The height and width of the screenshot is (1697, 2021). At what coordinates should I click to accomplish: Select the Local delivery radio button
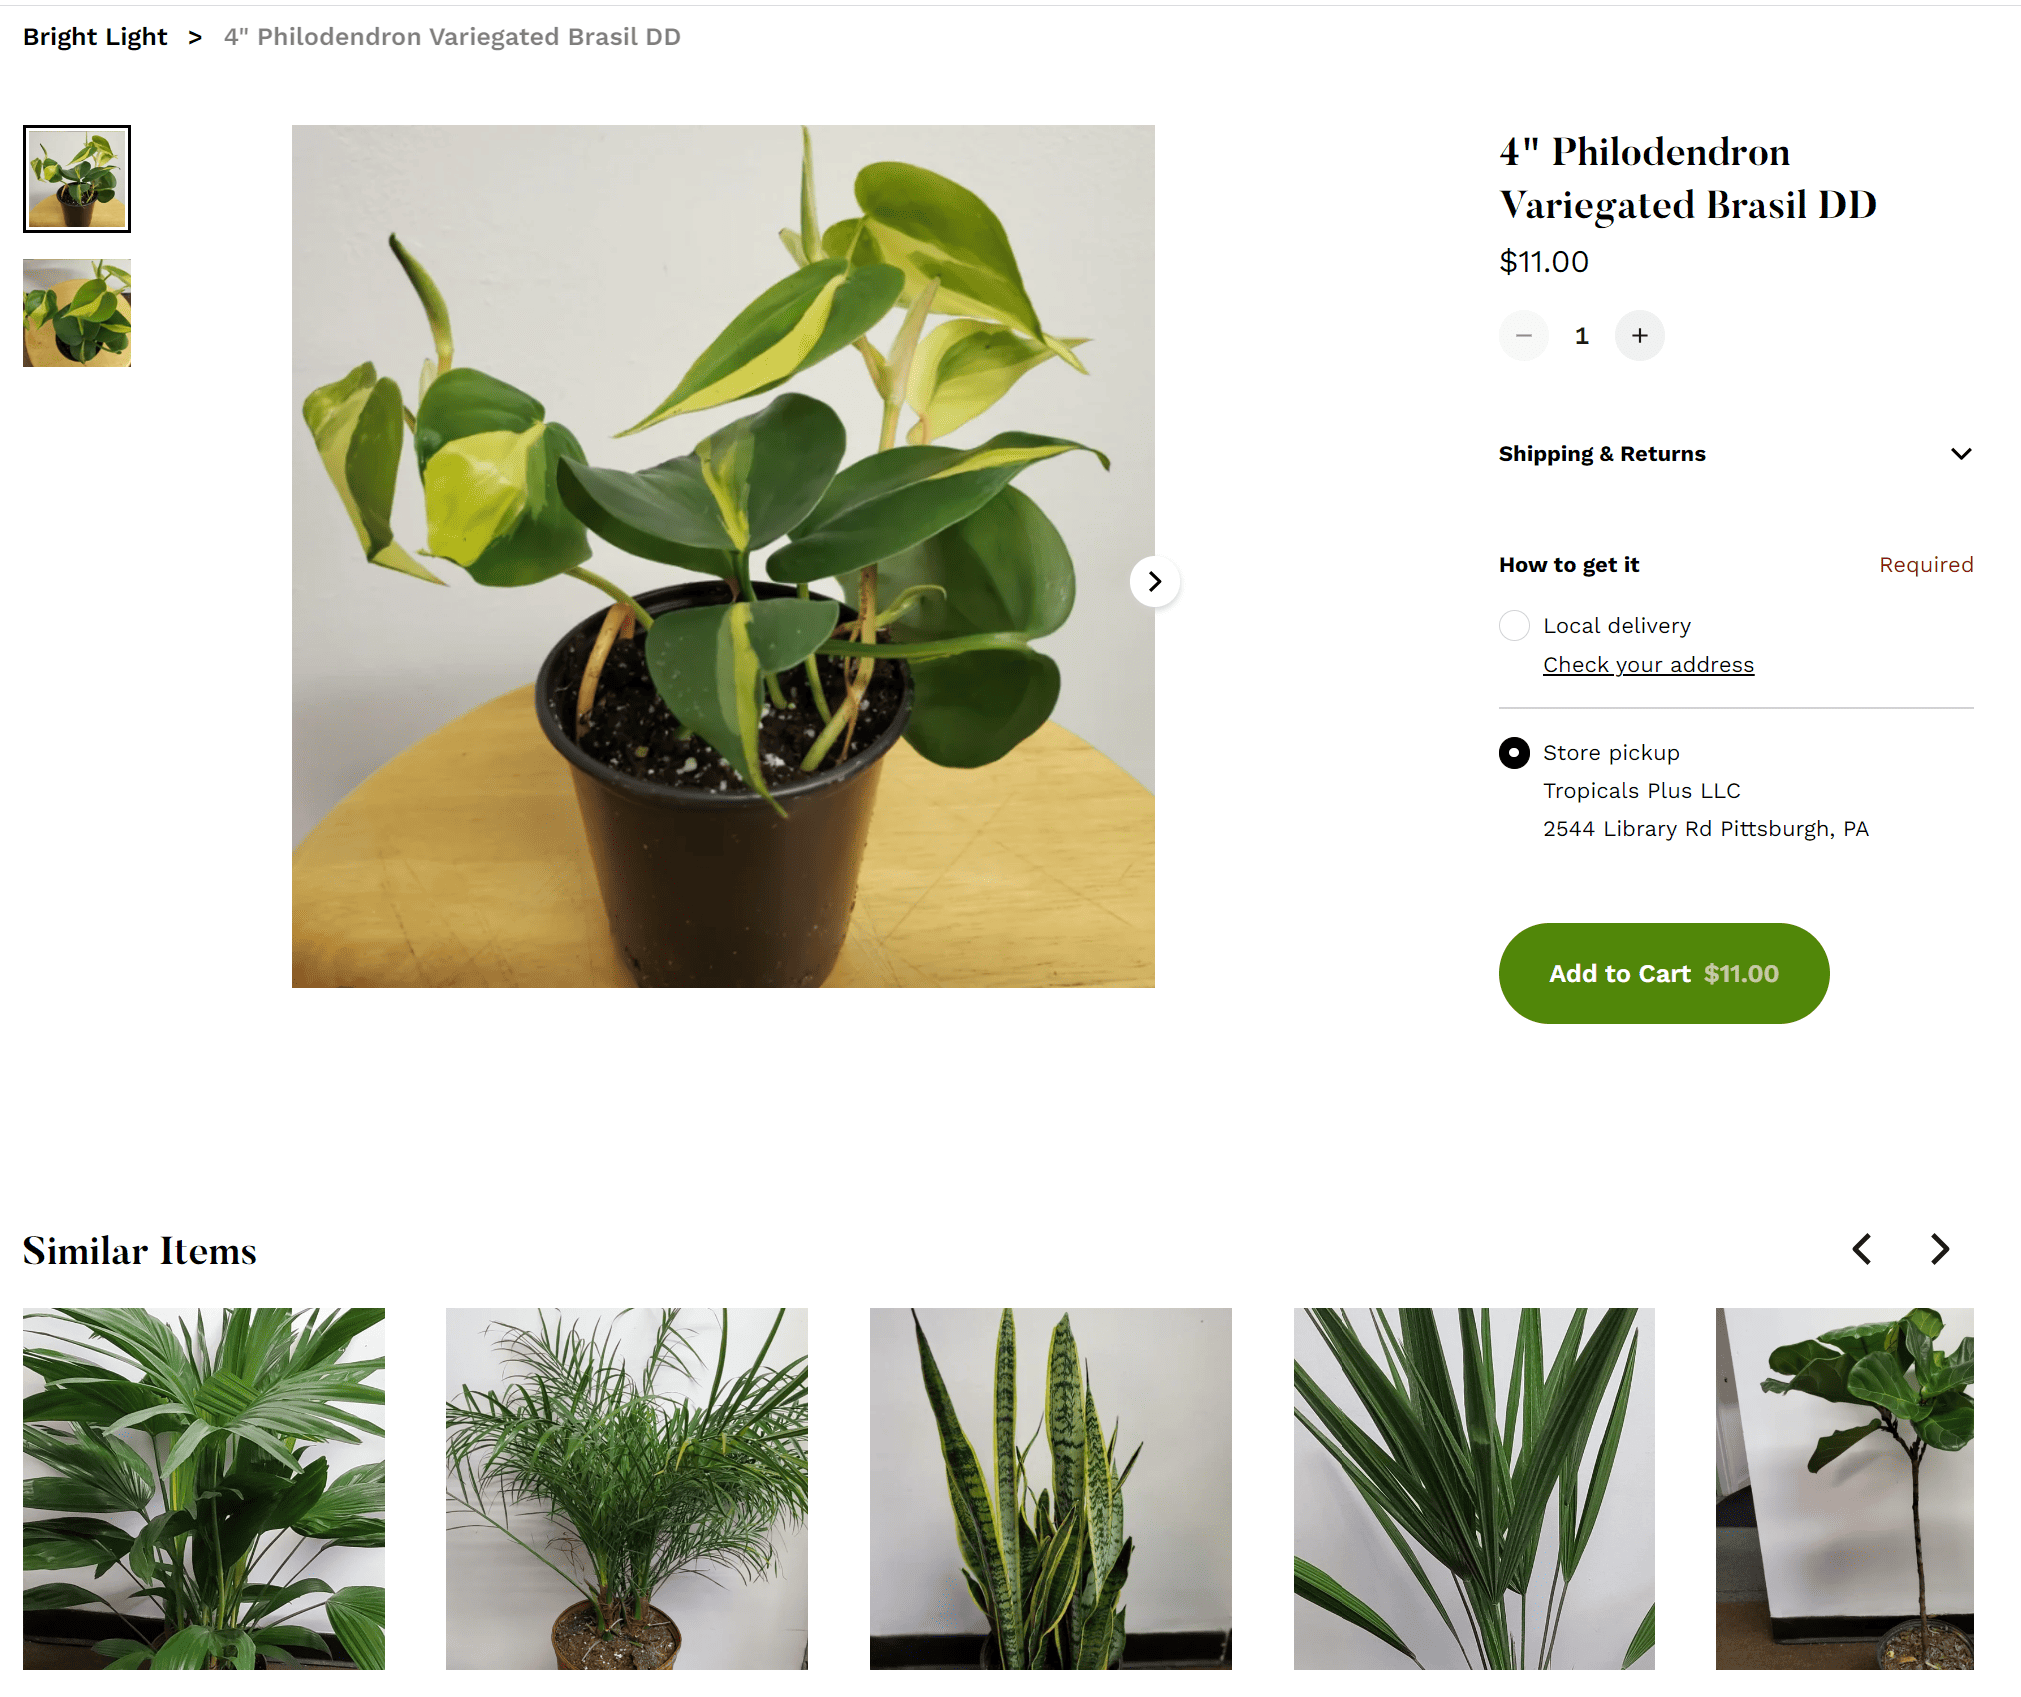(x=1513, y=625)
